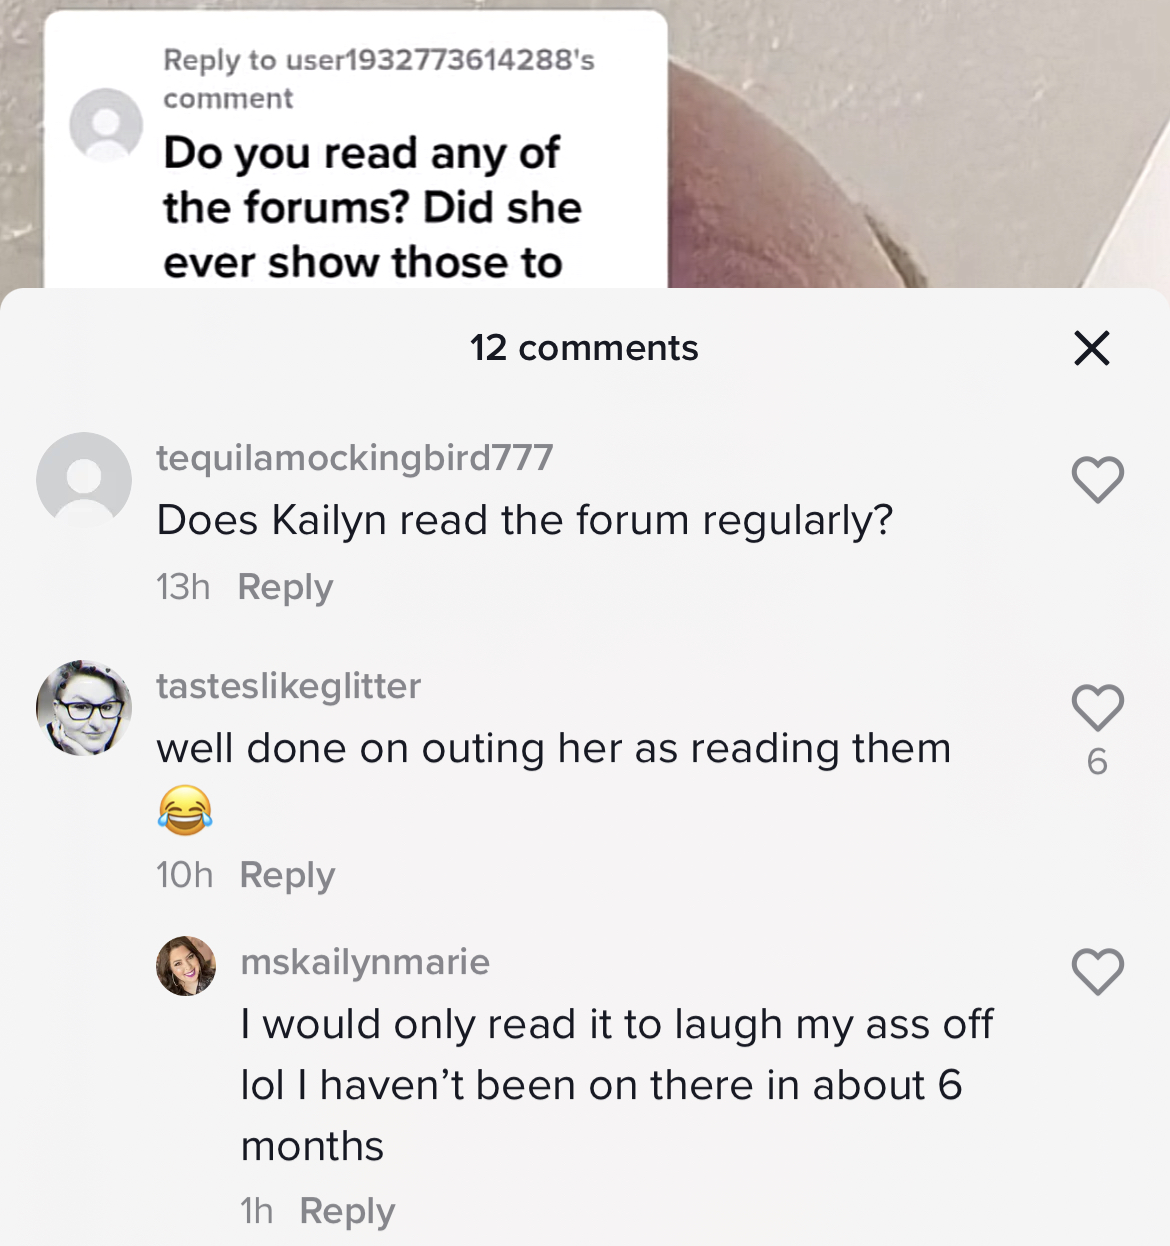Open the 'Reply to user1932773614288's comment' sticker
Image resolution: width=1170 pixels, height=1246 pixels.
tap(356, 150)
